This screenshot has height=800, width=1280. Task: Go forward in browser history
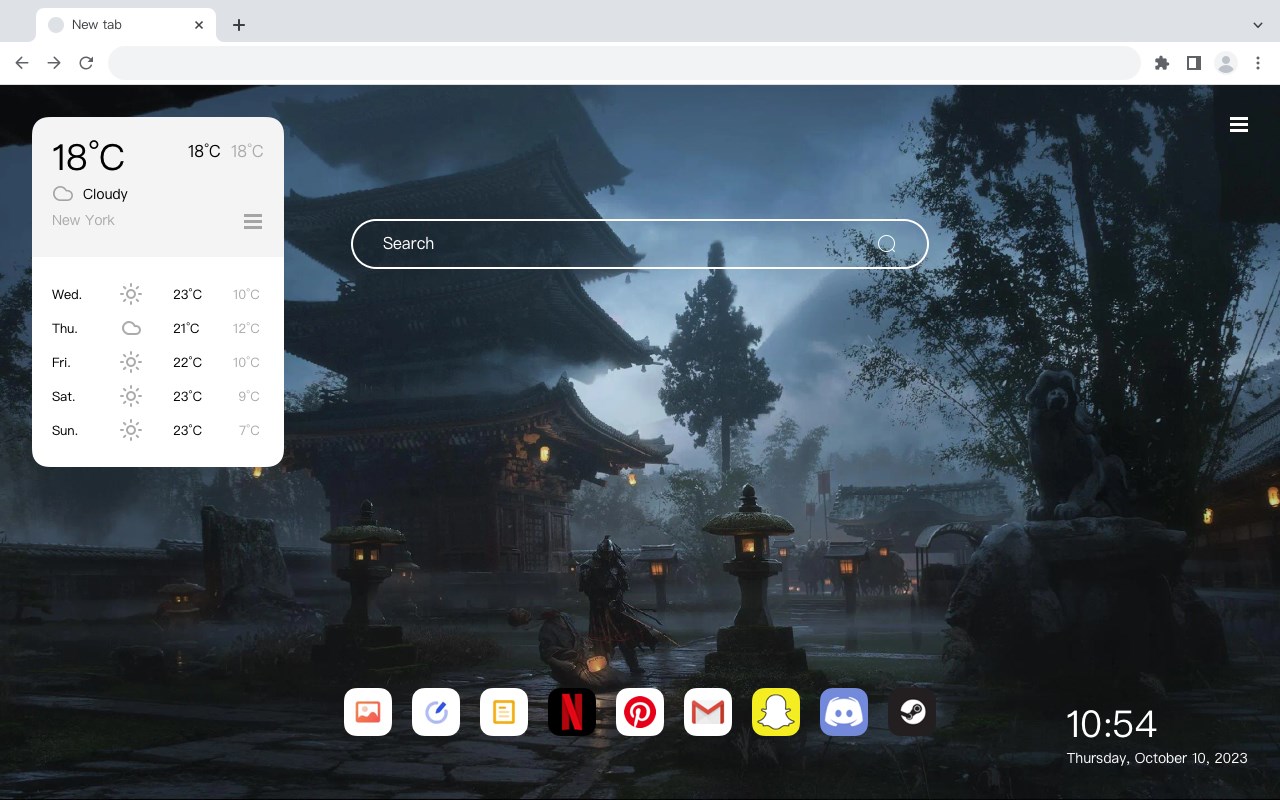click(x=54, y=63)
